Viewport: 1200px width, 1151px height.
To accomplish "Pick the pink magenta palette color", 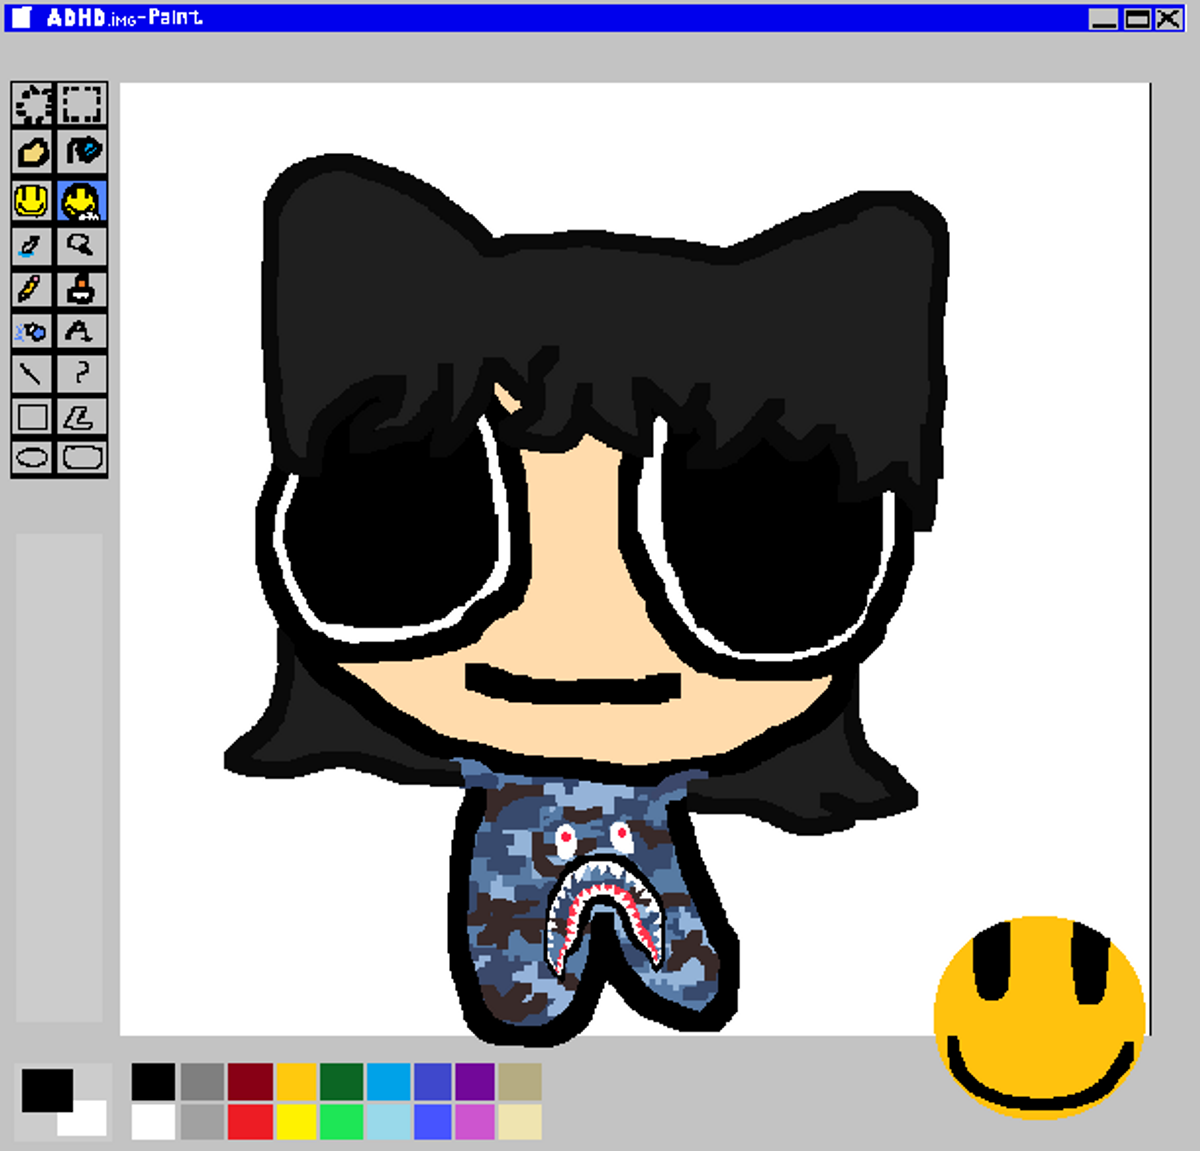I will (x=474, y=1122).
